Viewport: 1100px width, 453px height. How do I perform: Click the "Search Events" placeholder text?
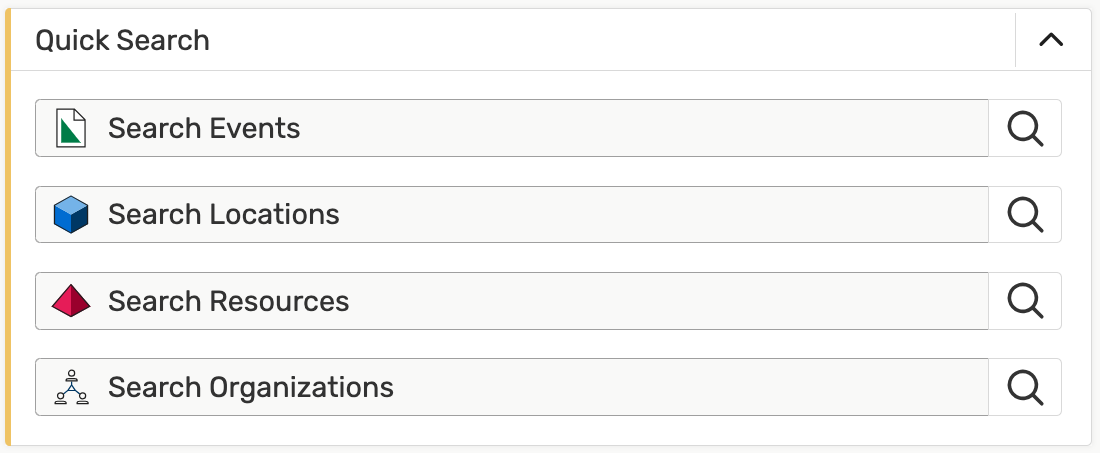pos(204,128)
